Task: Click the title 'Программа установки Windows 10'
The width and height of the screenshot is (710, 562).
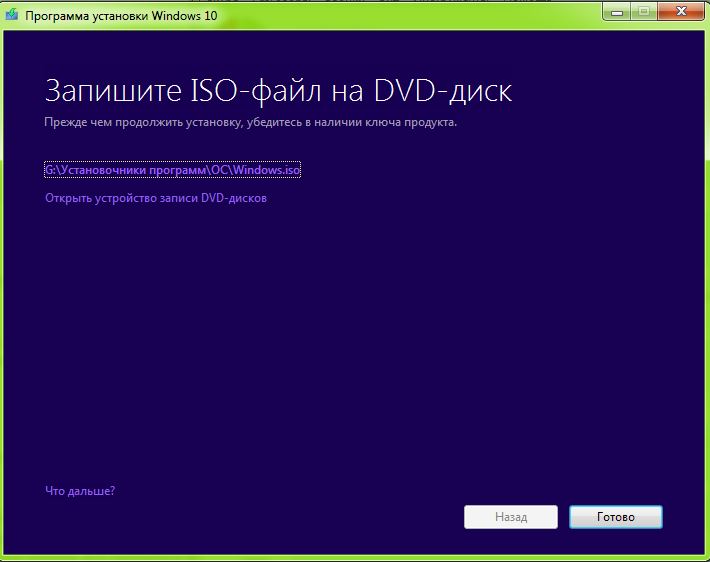Action: [121, 15]
